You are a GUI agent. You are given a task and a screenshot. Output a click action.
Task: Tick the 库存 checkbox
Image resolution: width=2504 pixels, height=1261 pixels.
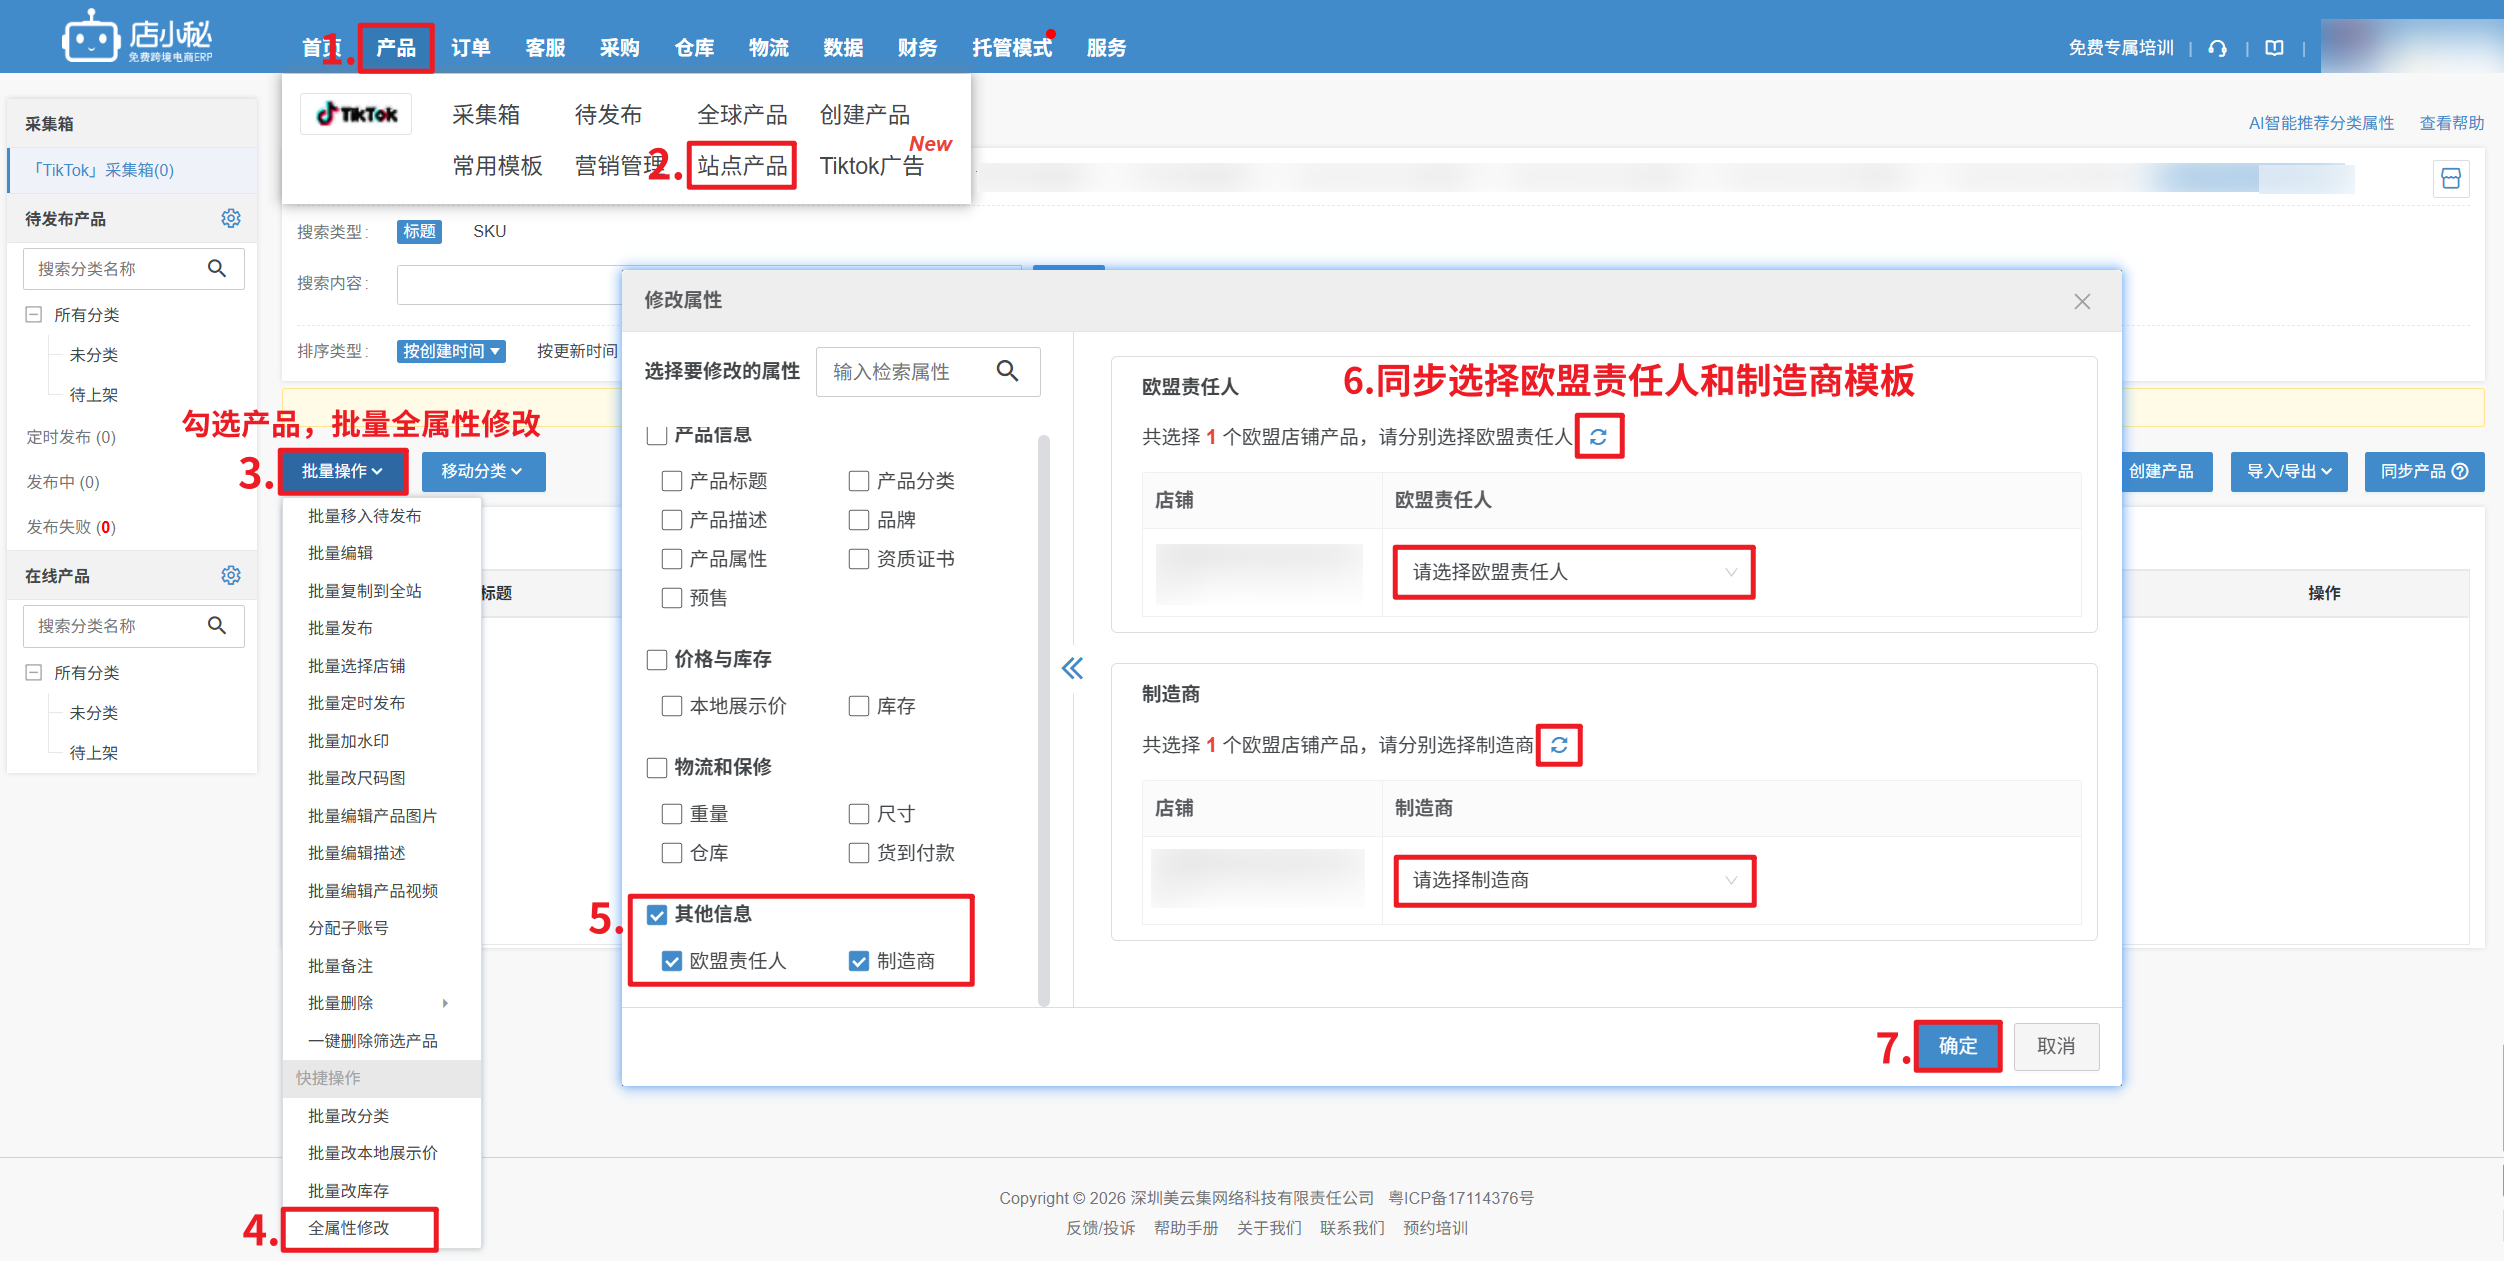(x=859, y=706)
